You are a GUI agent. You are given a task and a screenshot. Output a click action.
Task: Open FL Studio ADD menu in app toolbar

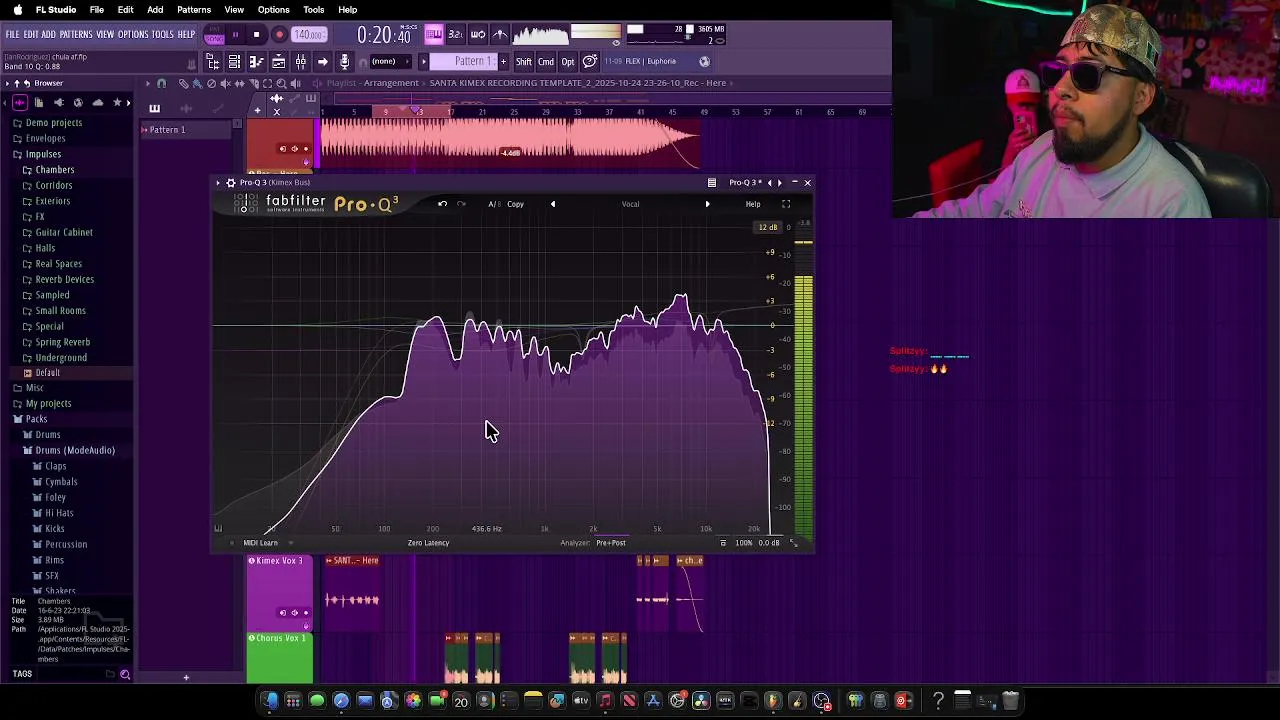pos(48,35)
